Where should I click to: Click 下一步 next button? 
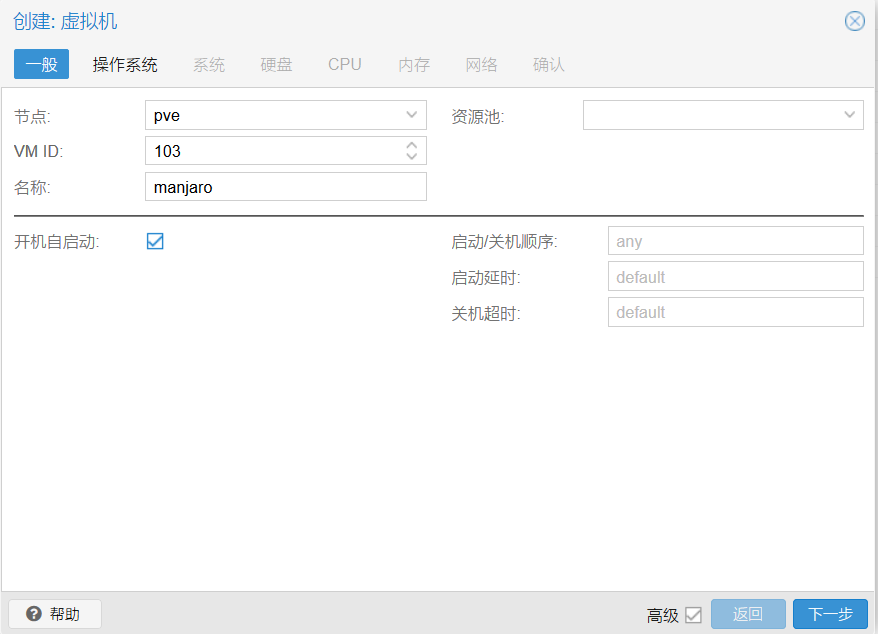[x=830, y=614]
